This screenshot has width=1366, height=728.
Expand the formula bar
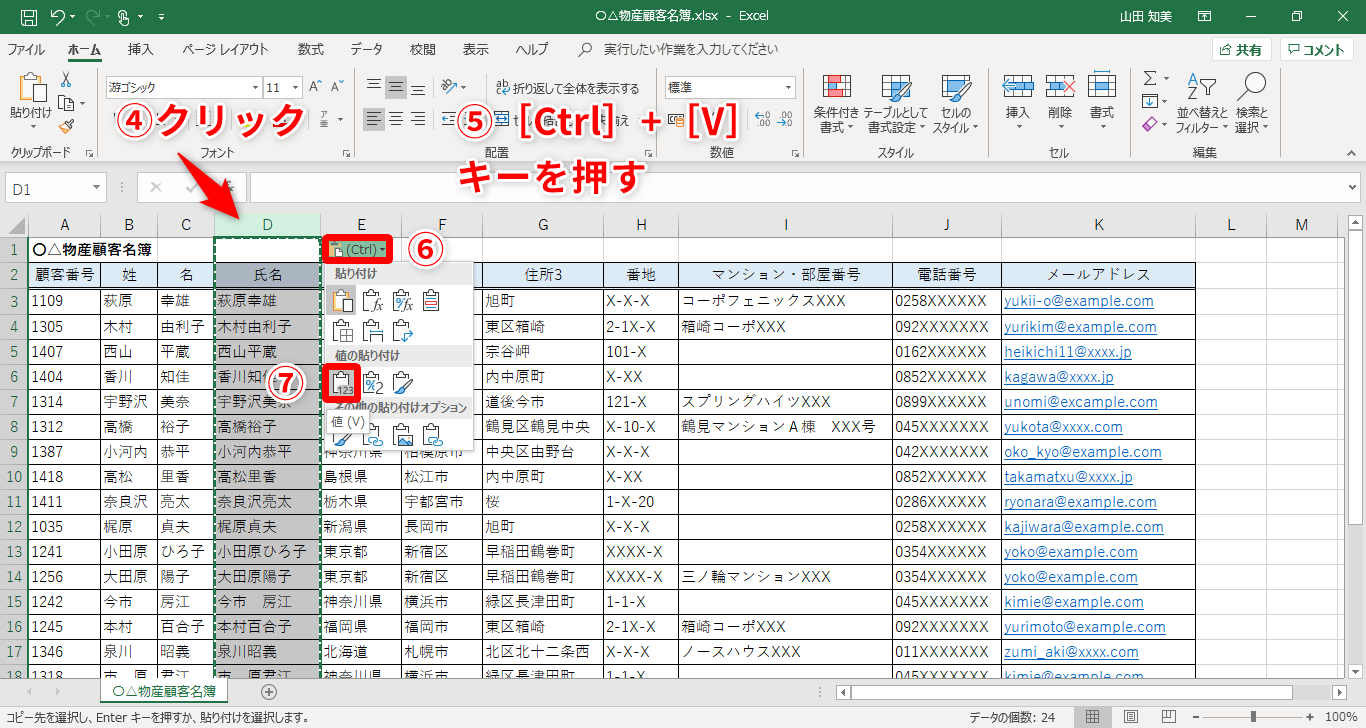1353,187
